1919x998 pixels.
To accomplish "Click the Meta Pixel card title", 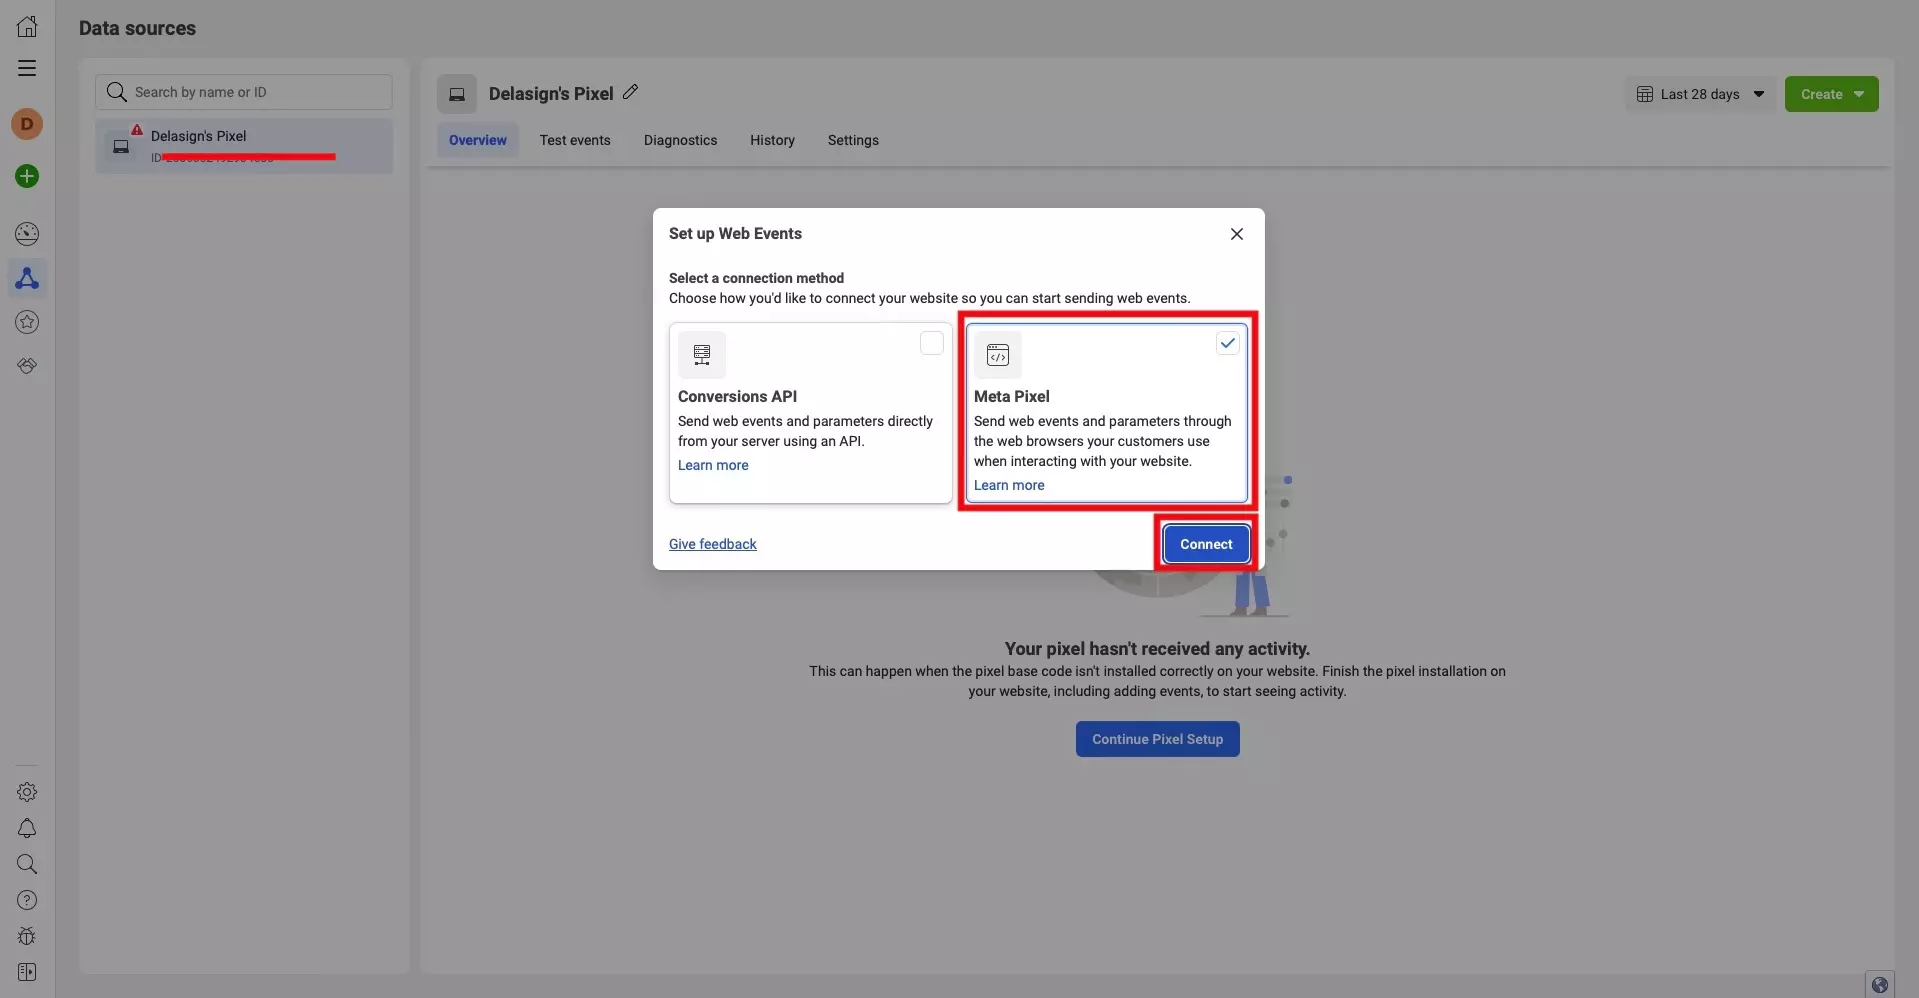I will (1012, 396).
